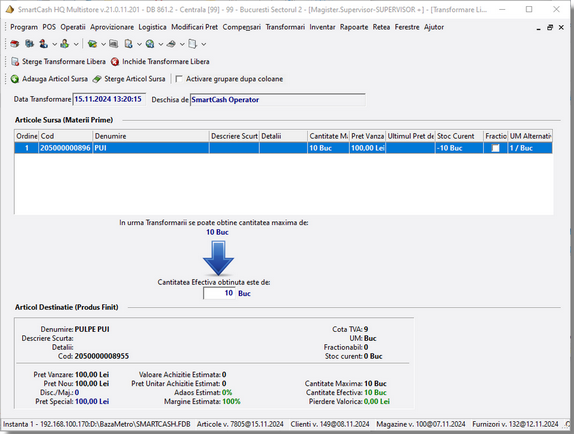574x434 pixels.
Task: Expand dropdown arrow next to globe icon
Action: point(161,44)
